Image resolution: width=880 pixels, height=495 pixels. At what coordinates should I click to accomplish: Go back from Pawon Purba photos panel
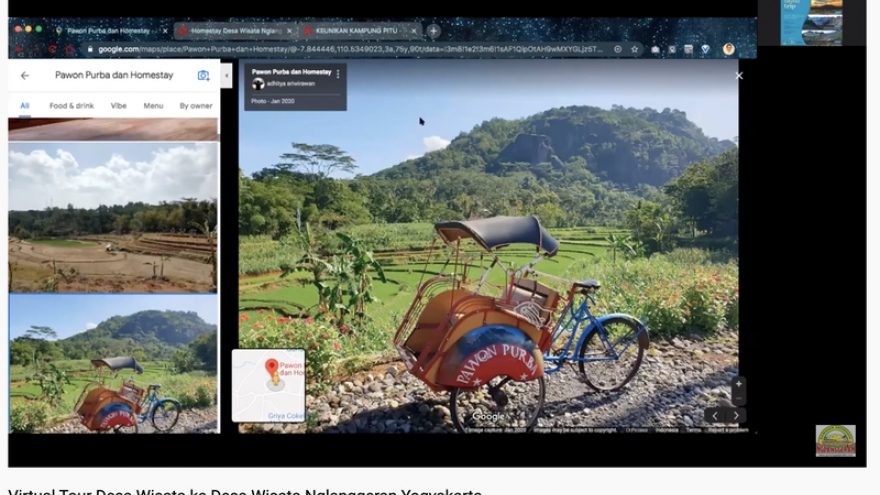(x=25, y=75)
